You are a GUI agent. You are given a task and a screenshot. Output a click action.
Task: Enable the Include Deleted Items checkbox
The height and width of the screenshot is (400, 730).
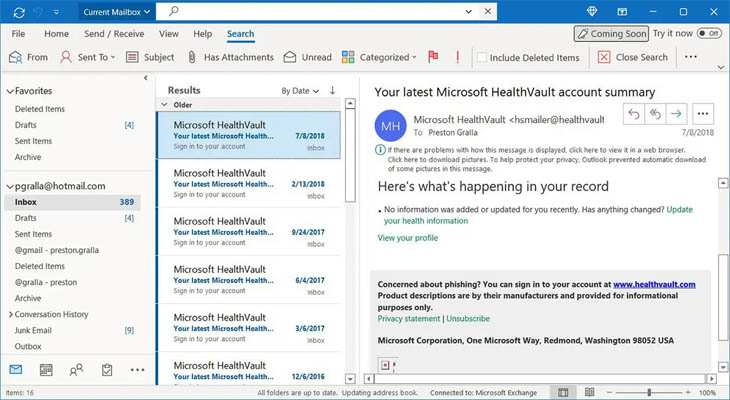482,57
